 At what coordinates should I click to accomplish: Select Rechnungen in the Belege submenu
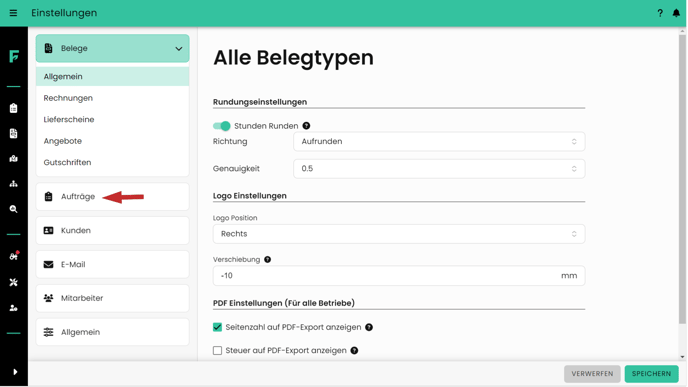pos(68,98)
